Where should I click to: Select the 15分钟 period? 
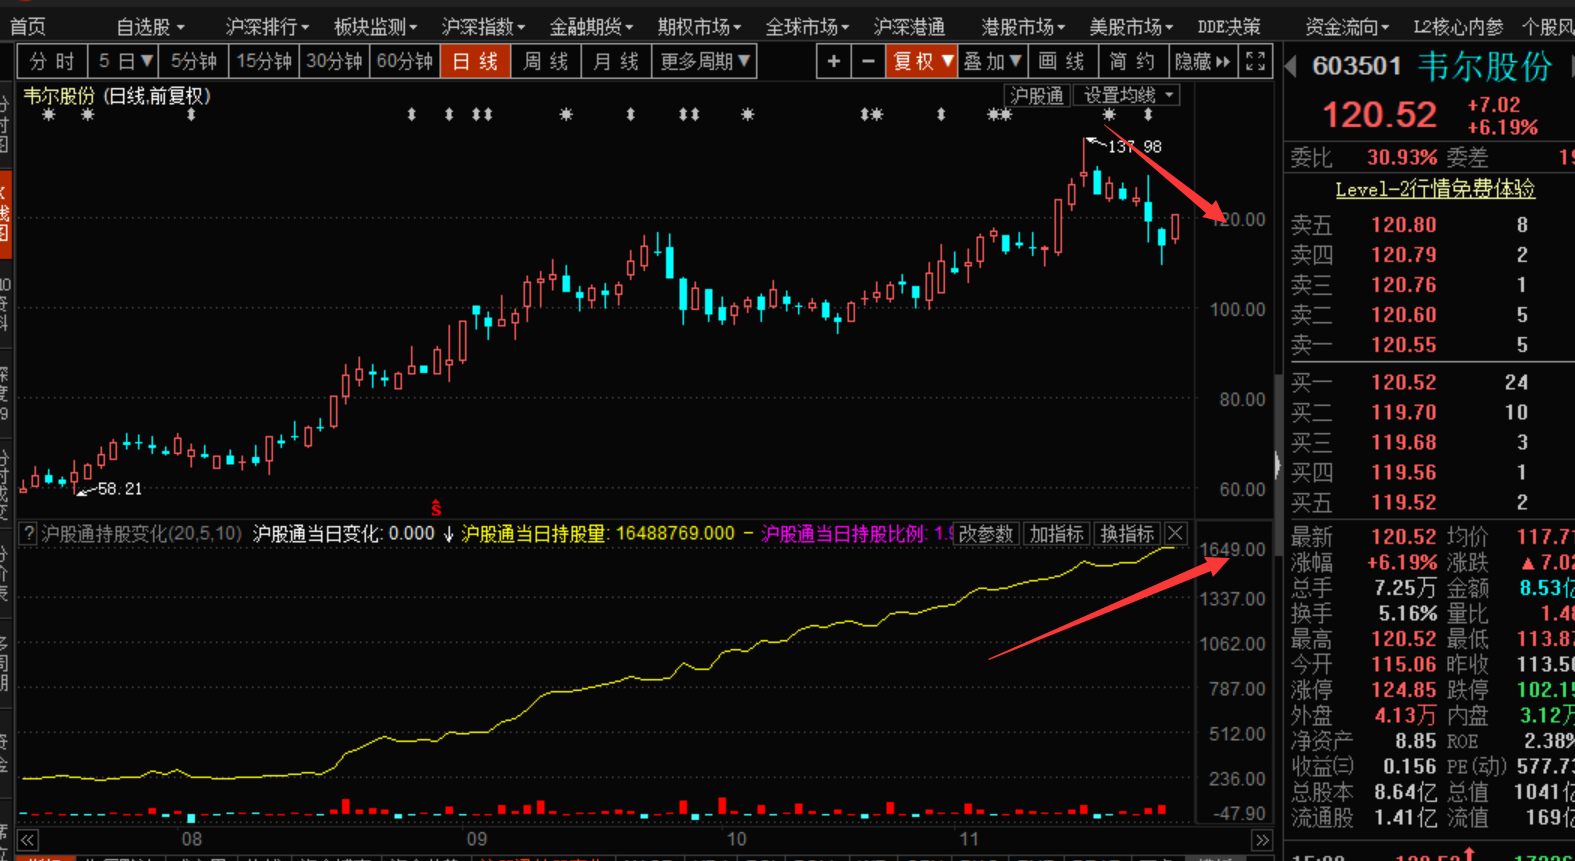pos(264,62)
